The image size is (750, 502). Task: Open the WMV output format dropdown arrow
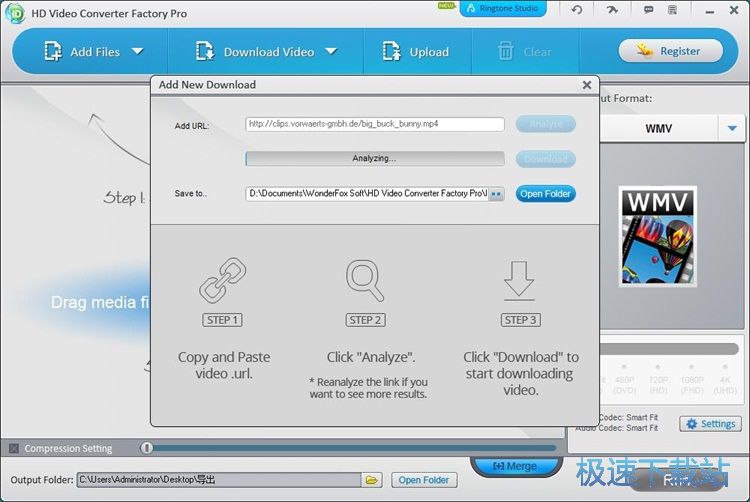point(731,128)
